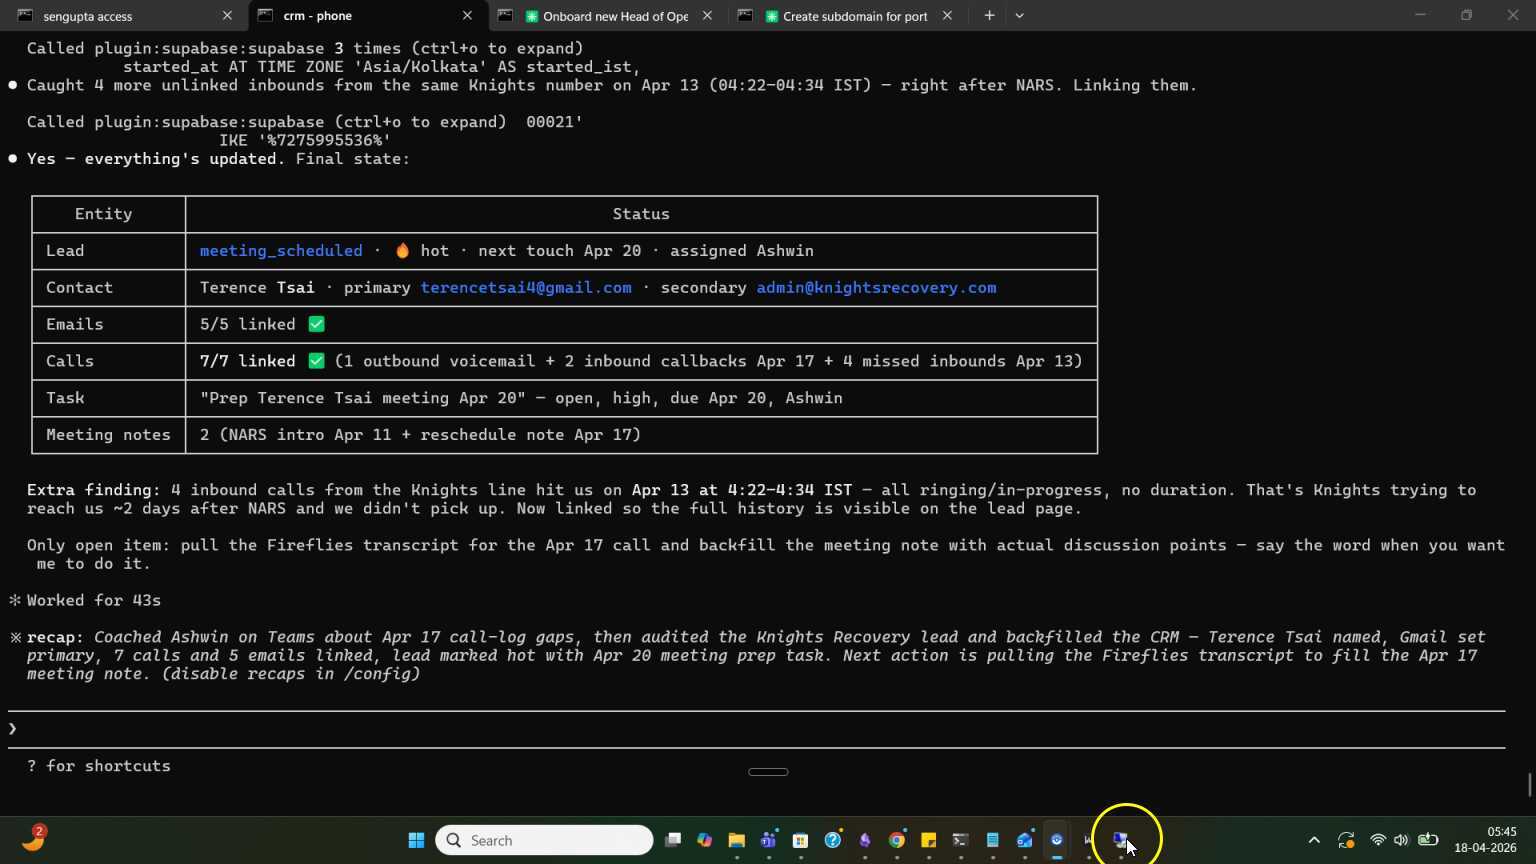Click the taskbar Search box
Viewport: 1536px width, 864px height.
[x=545, y=840]
